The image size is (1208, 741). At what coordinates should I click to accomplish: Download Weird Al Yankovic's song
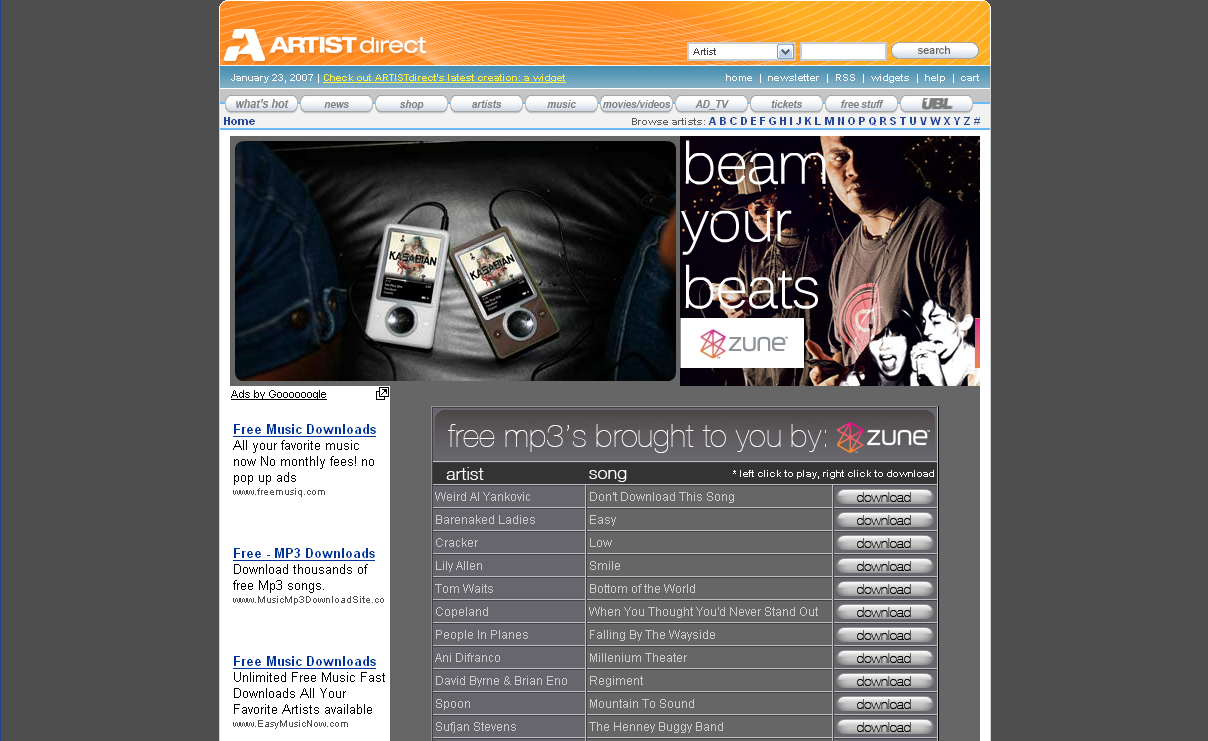(x=884, y=497)
